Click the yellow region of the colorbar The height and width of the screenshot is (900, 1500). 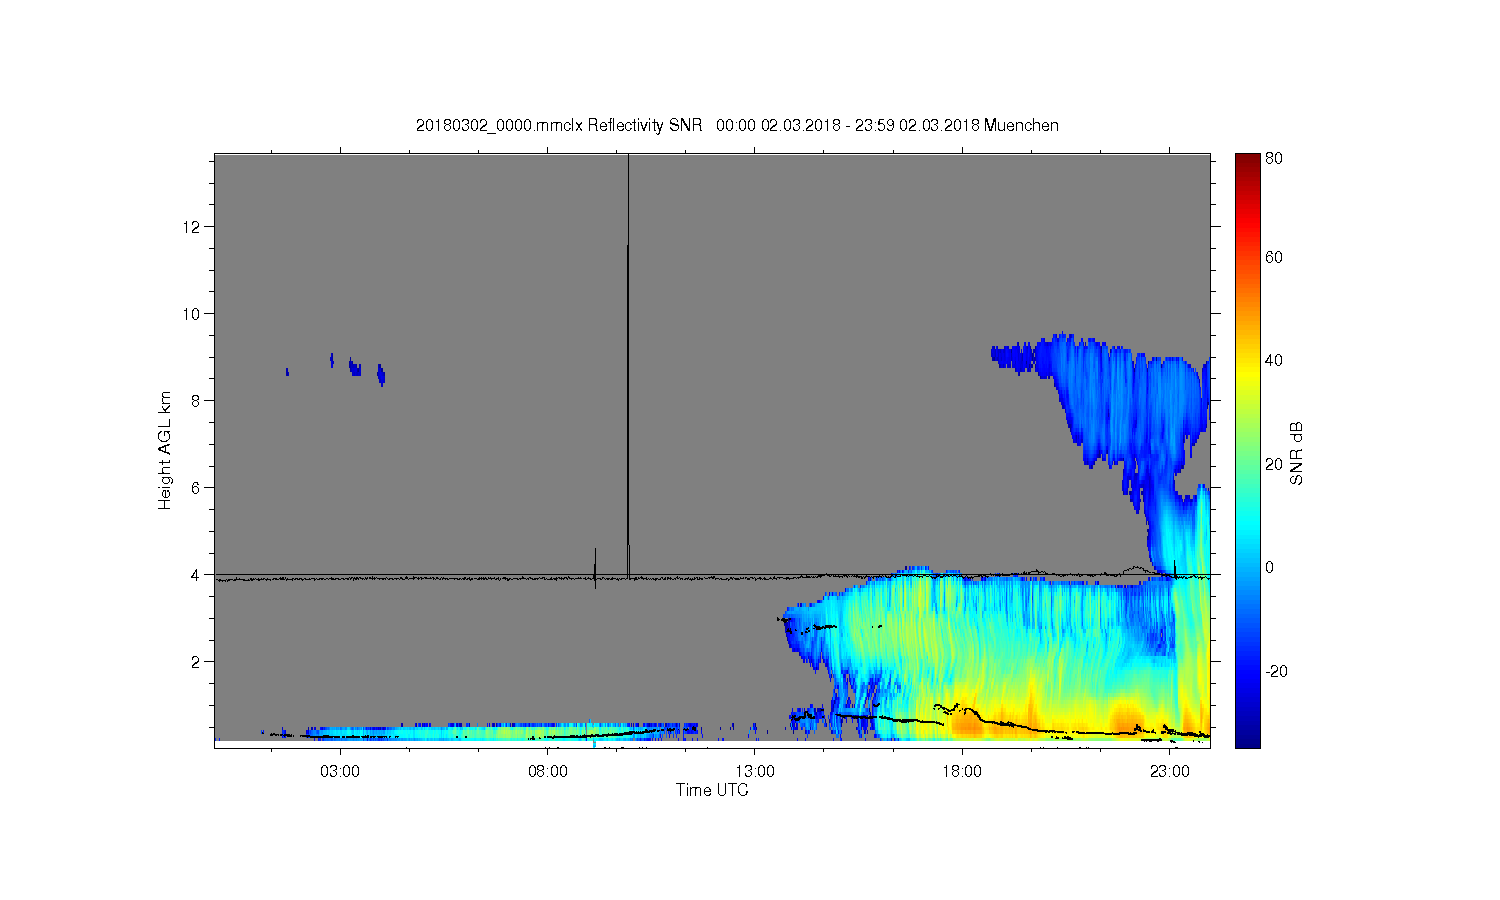click(1247, 375)
